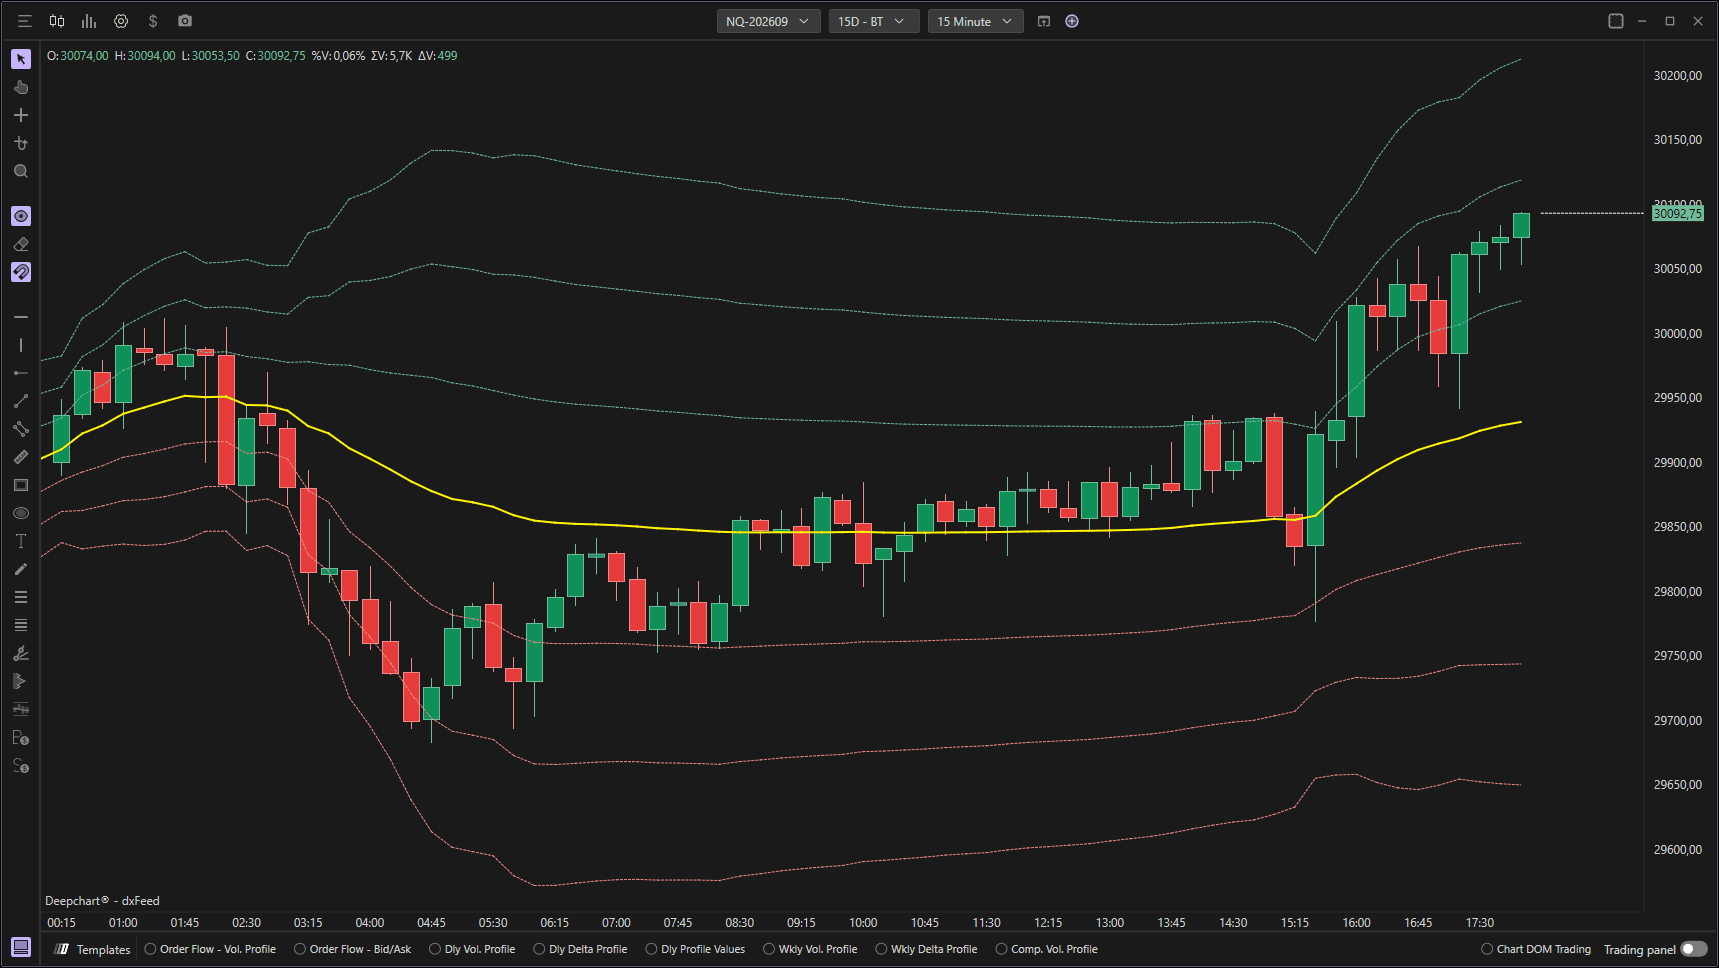
Task: Click the detach window icon top right
Action: coord(1616,21)
